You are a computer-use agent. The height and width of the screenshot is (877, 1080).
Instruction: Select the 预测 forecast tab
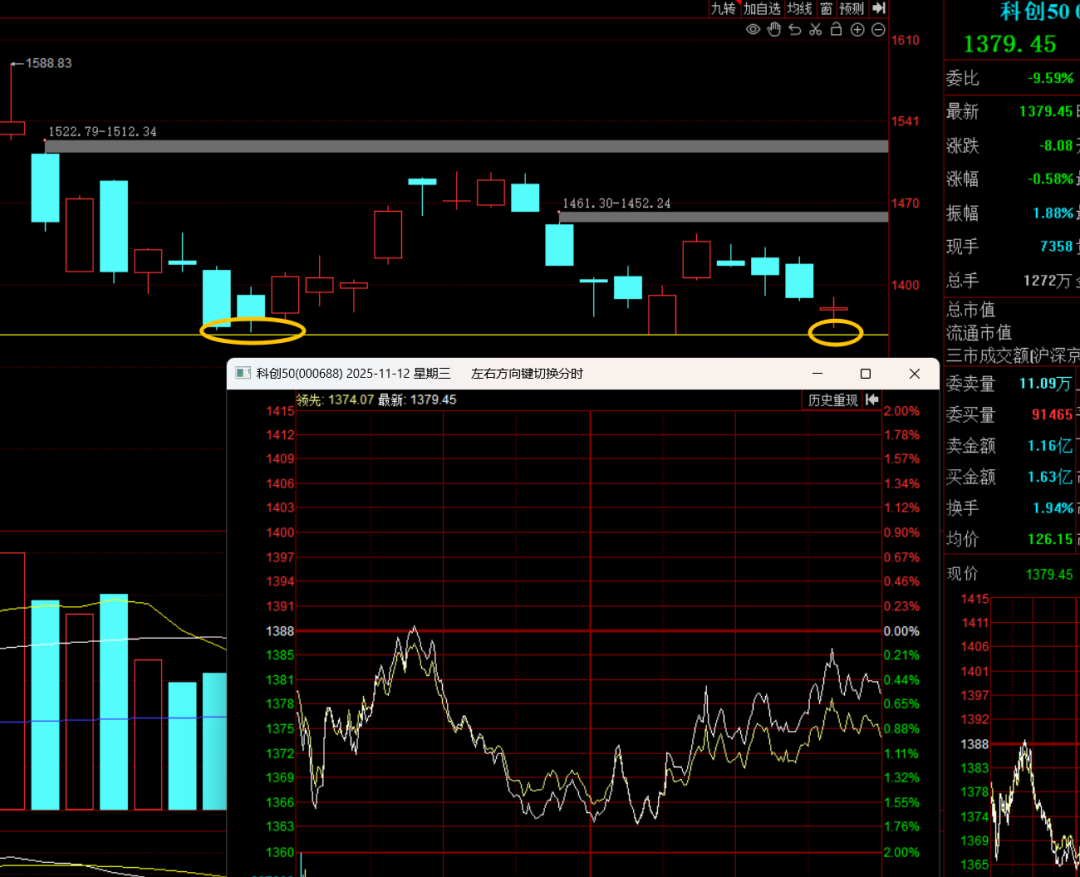(x=851, y=8)
